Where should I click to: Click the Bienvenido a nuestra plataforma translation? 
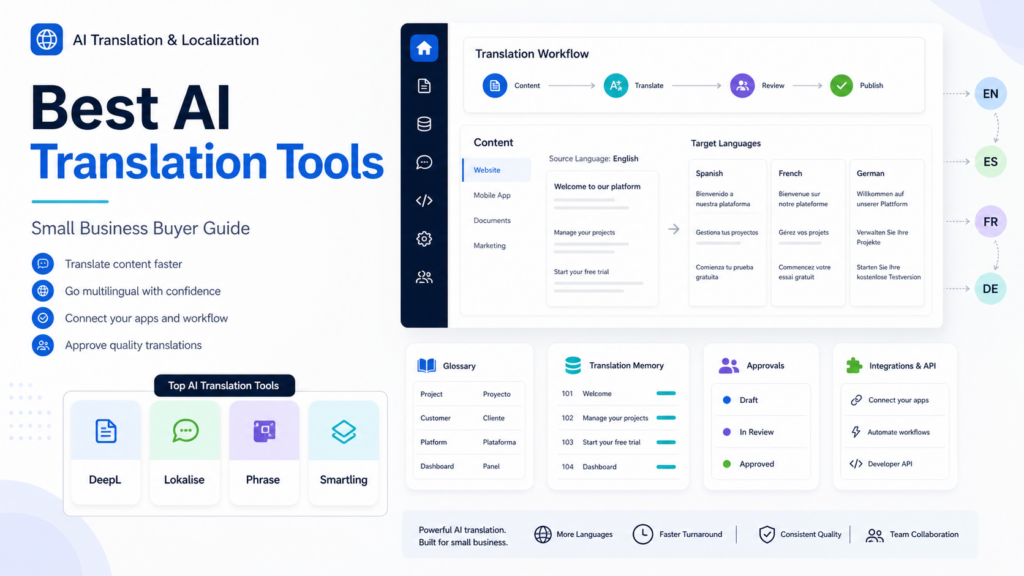tap(723, 199)
